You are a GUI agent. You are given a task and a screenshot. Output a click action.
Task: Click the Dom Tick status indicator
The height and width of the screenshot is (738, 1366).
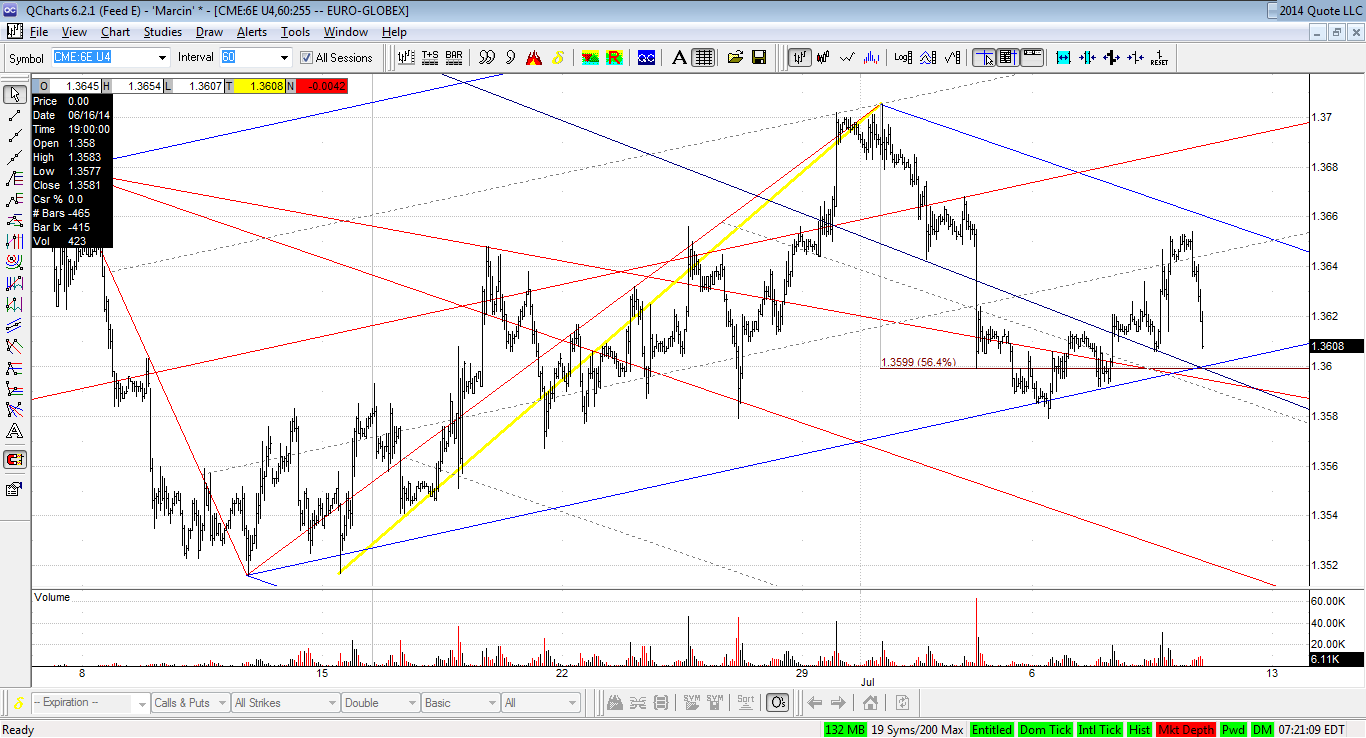1045,730
